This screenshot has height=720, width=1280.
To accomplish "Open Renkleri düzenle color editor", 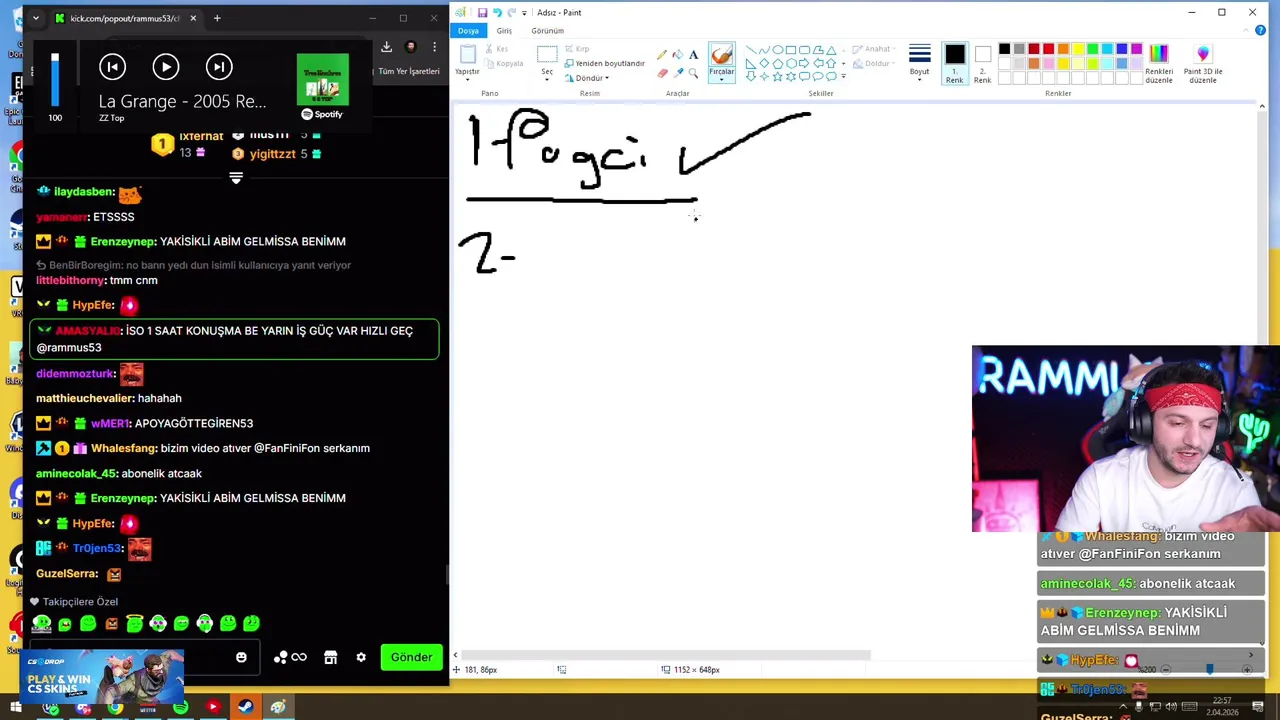I will click(x=1159, y=64).
